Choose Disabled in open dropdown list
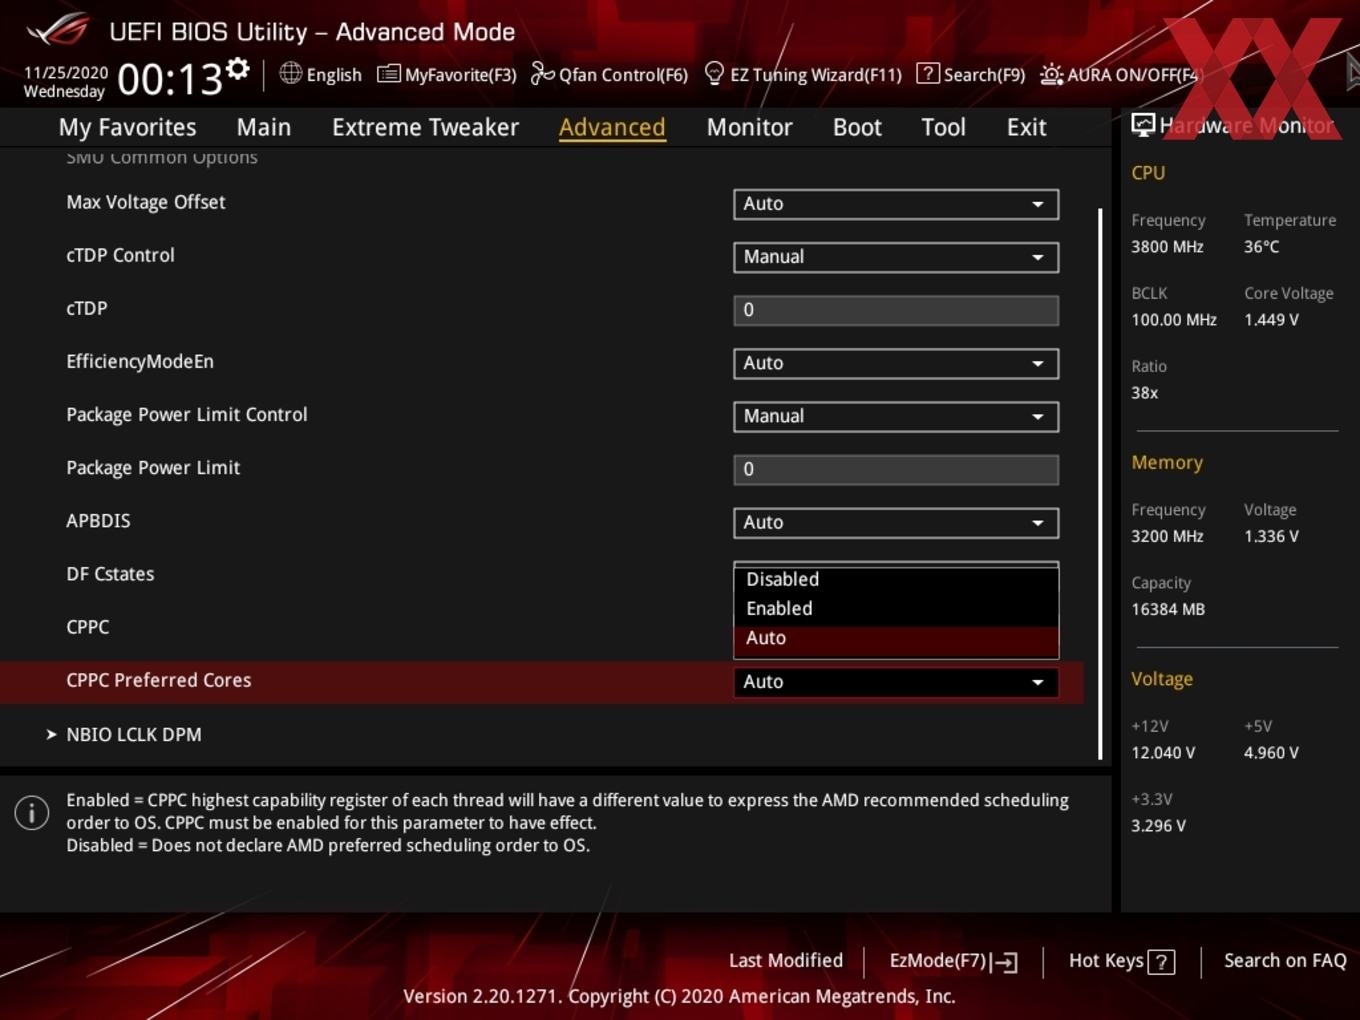1360x1020 pixels. [x=896, y=579]
